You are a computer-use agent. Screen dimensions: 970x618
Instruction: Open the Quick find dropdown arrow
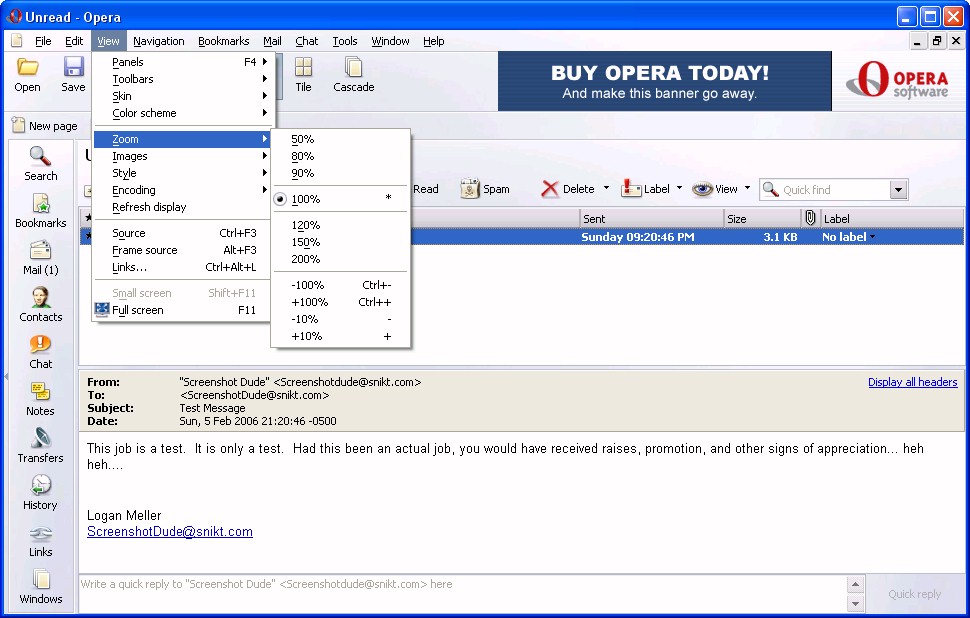[899, 189]
